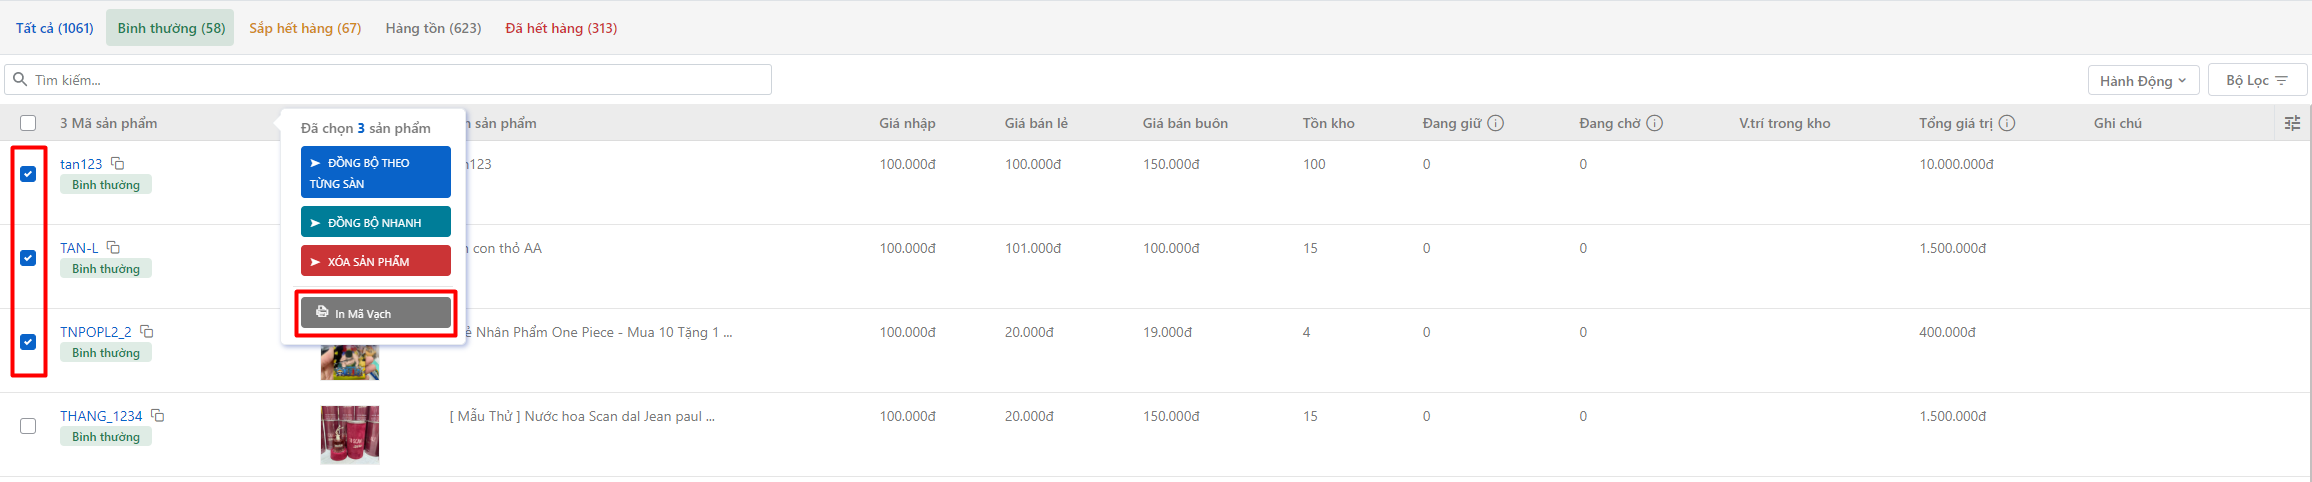The image size is (2312, 482).
Task: Open the column settings icon
Action: tap(2292, 123)
